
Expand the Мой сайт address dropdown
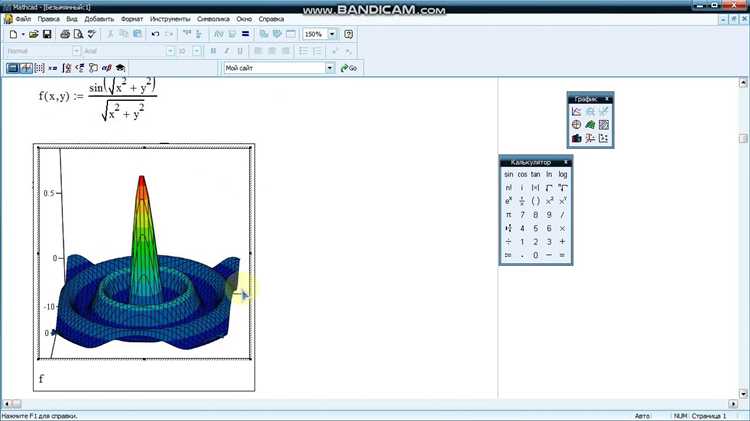(330, 68)
